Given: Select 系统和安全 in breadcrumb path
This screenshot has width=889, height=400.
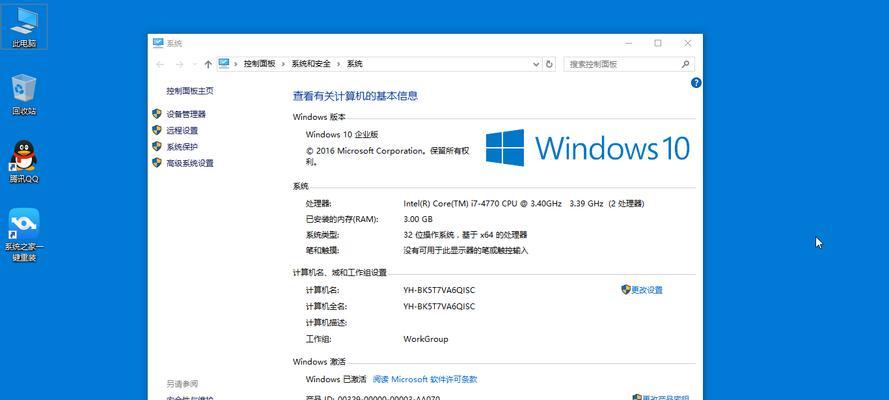Looking at the screenshot, I should tap(311, 65).
